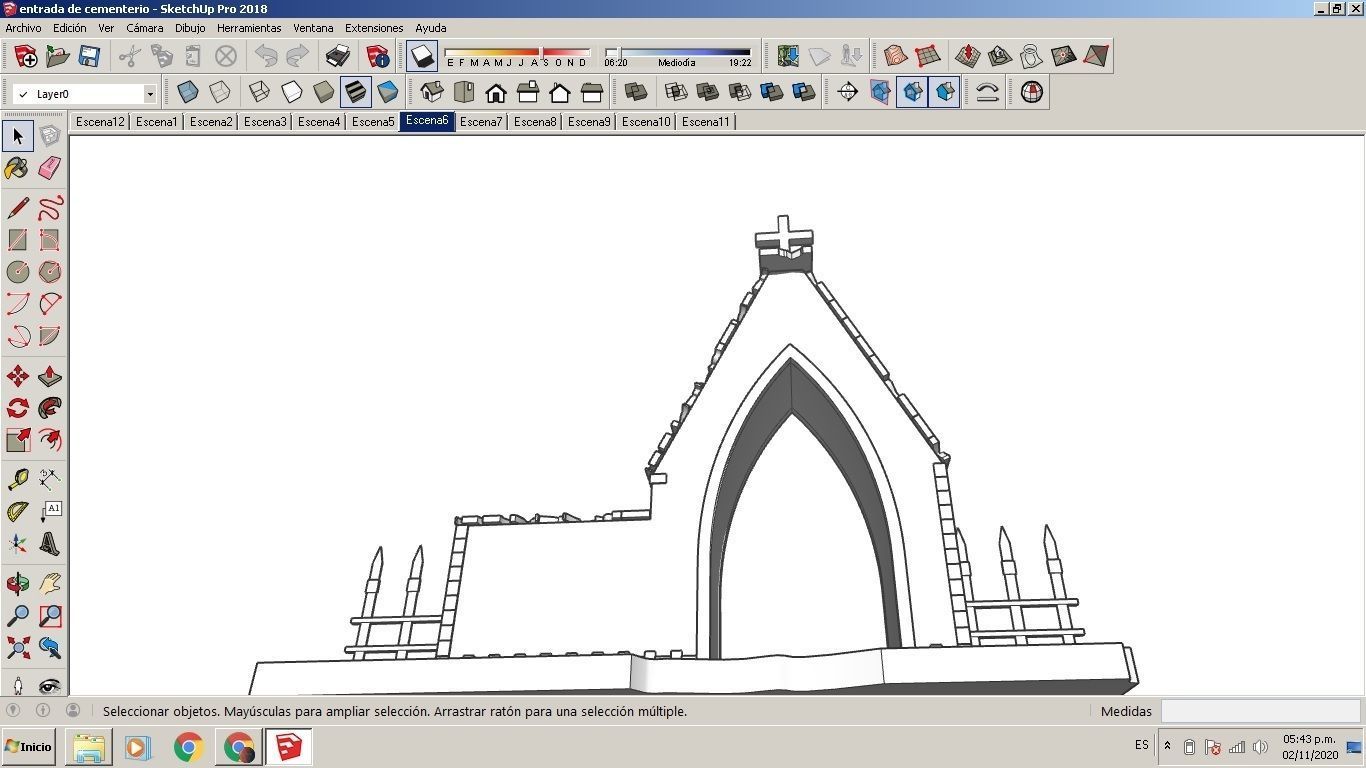Open SketchUp from the taskbar
Image resolution: width=1366 pixels, height=768 pixels.
click(x=289, y=747)
